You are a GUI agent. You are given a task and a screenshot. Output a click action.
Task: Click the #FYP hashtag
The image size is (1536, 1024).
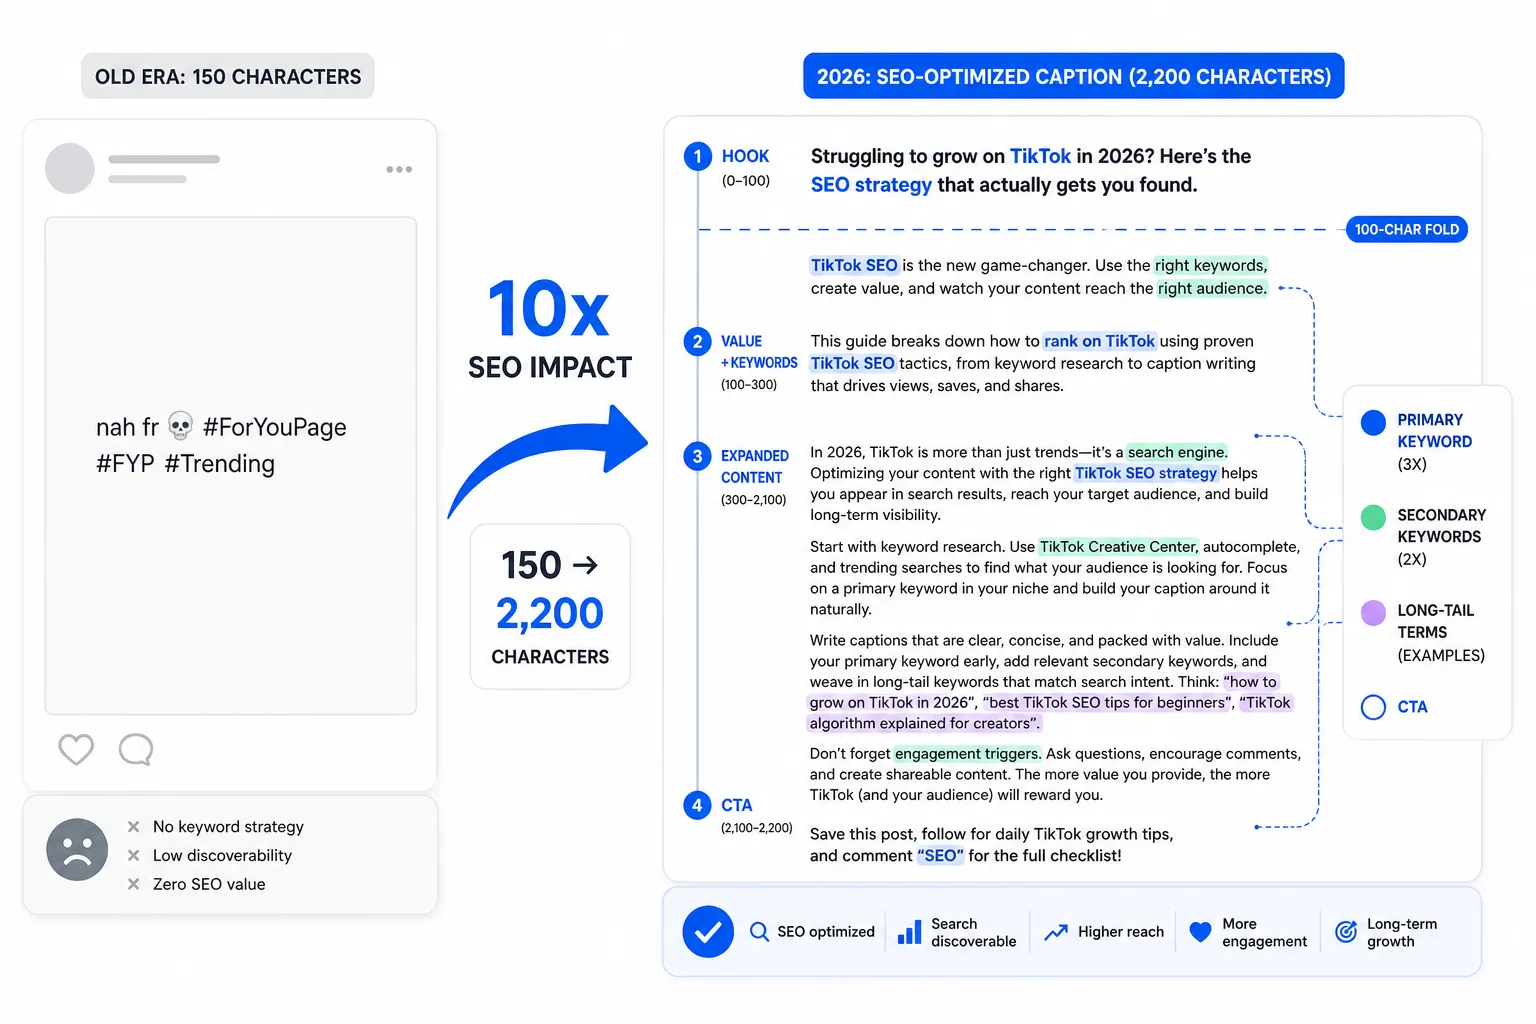(x=125, y=464)
